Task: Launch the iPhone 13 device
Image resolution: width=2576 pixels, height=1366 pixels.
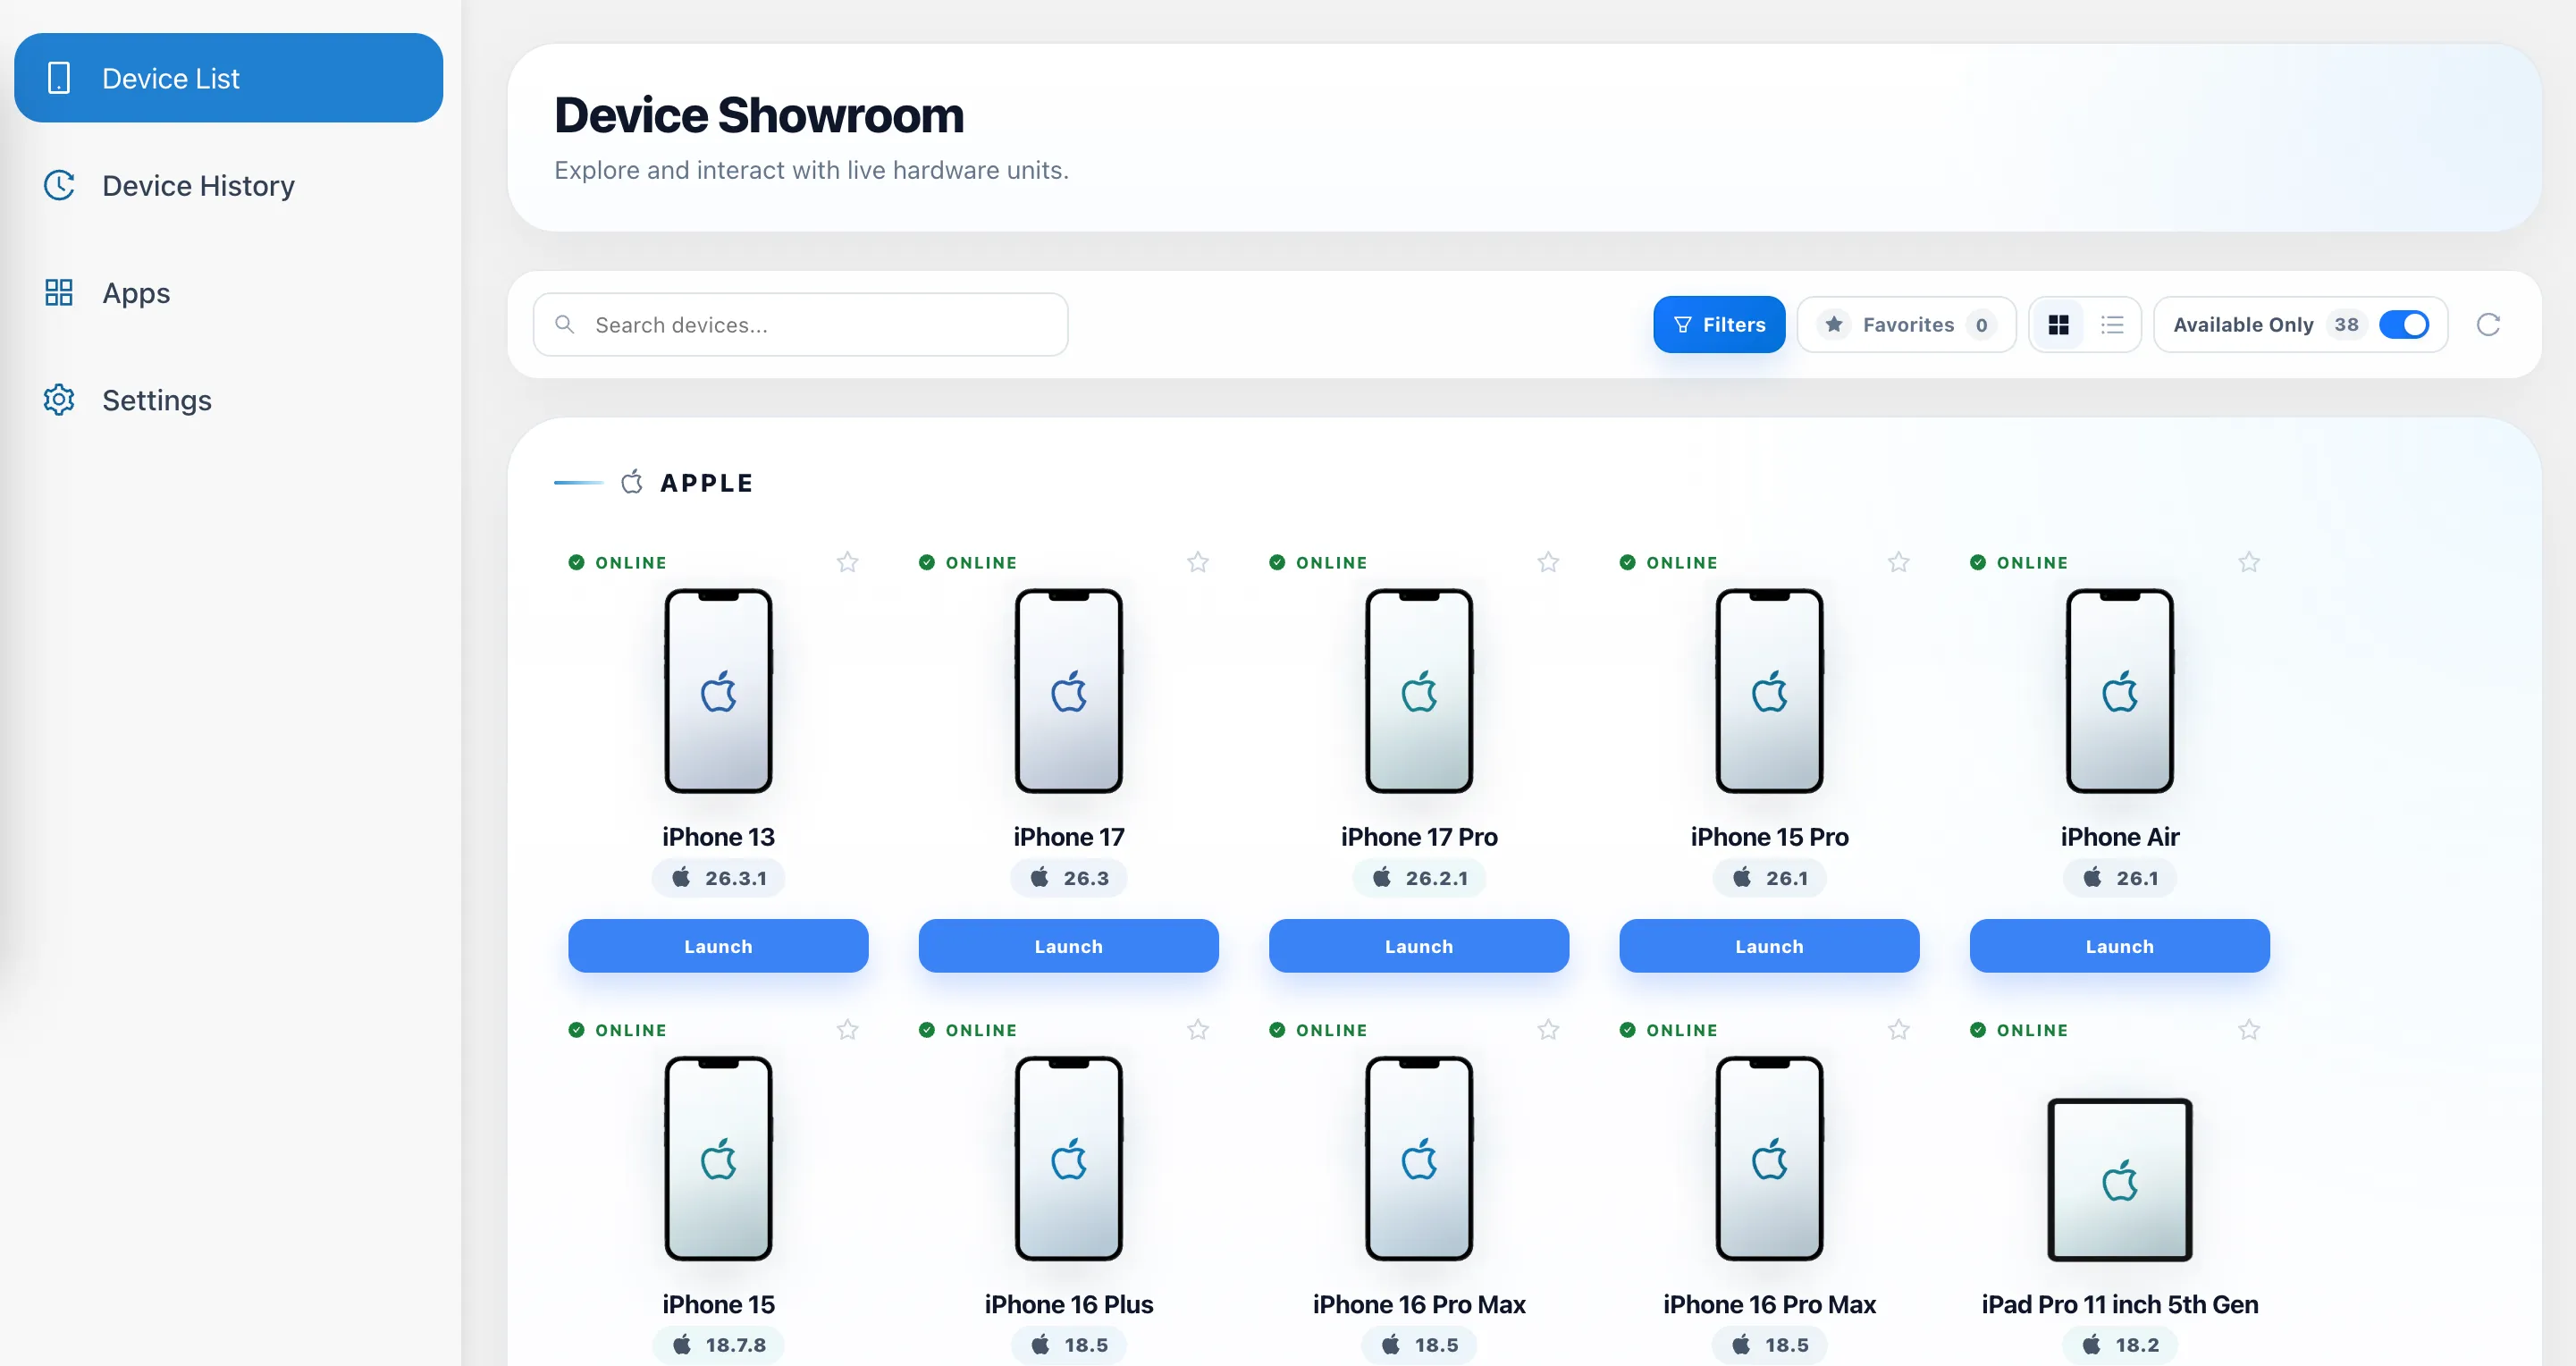Action: 718,946
